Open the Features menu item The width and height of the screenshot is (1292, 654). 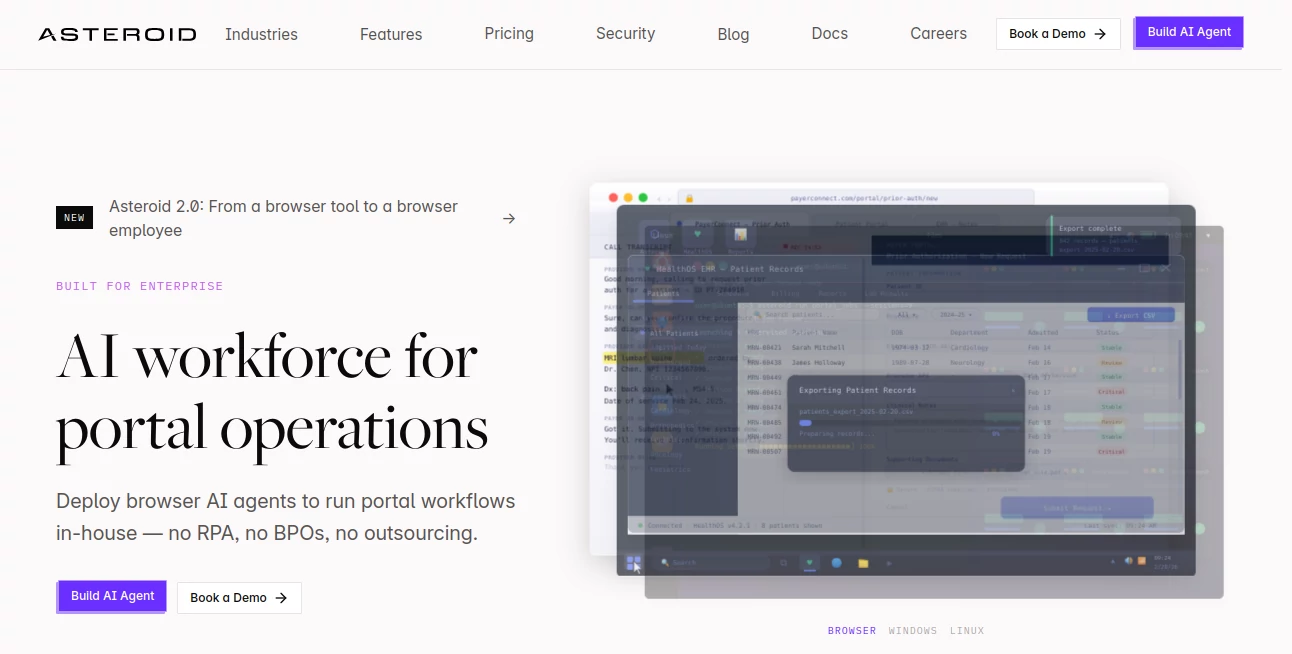[x=391, y=34]
